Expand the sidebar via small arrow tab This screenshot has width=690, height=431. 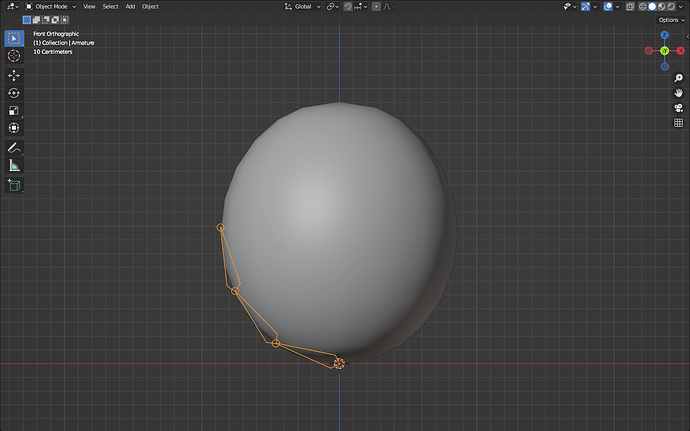click(687, 37)
